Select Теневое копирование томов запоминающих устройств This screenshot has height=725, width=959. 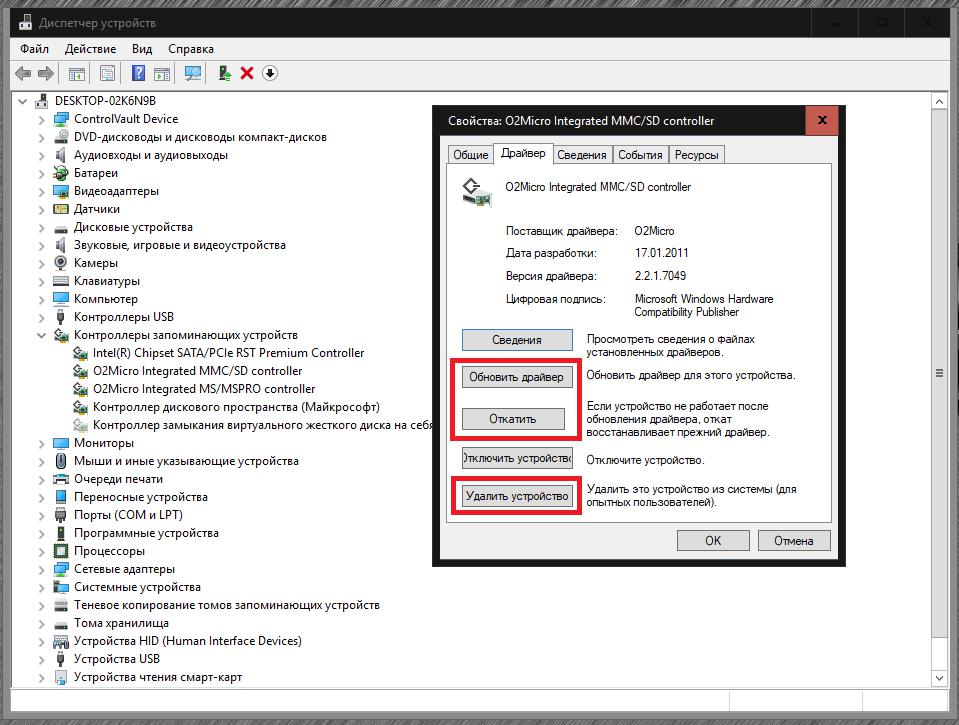(227, 605)
